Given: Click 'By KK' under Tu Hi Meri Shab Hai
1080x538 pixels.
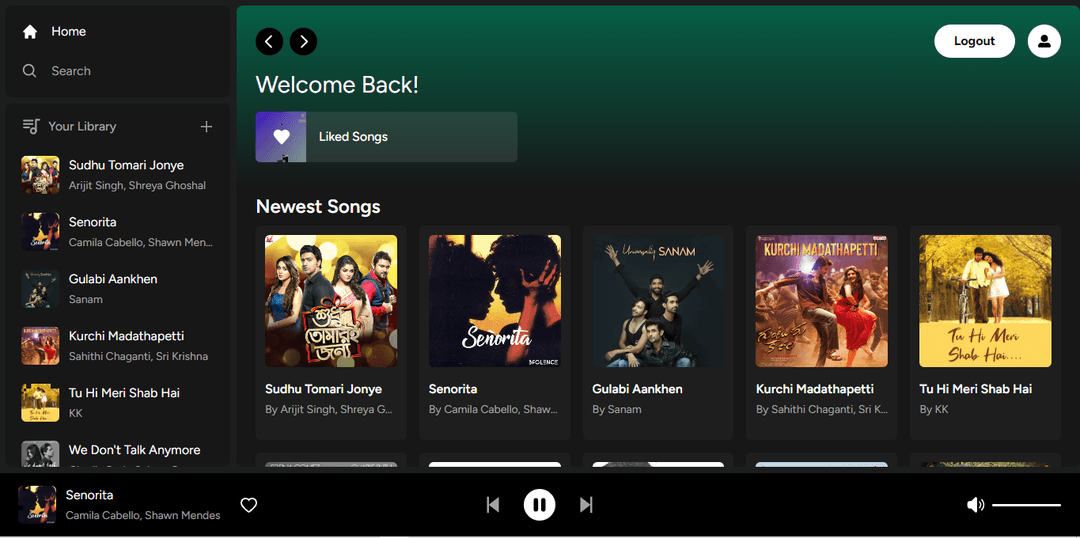Looking at the screenshot, I should pyautogui.click(x=934, y=409).
